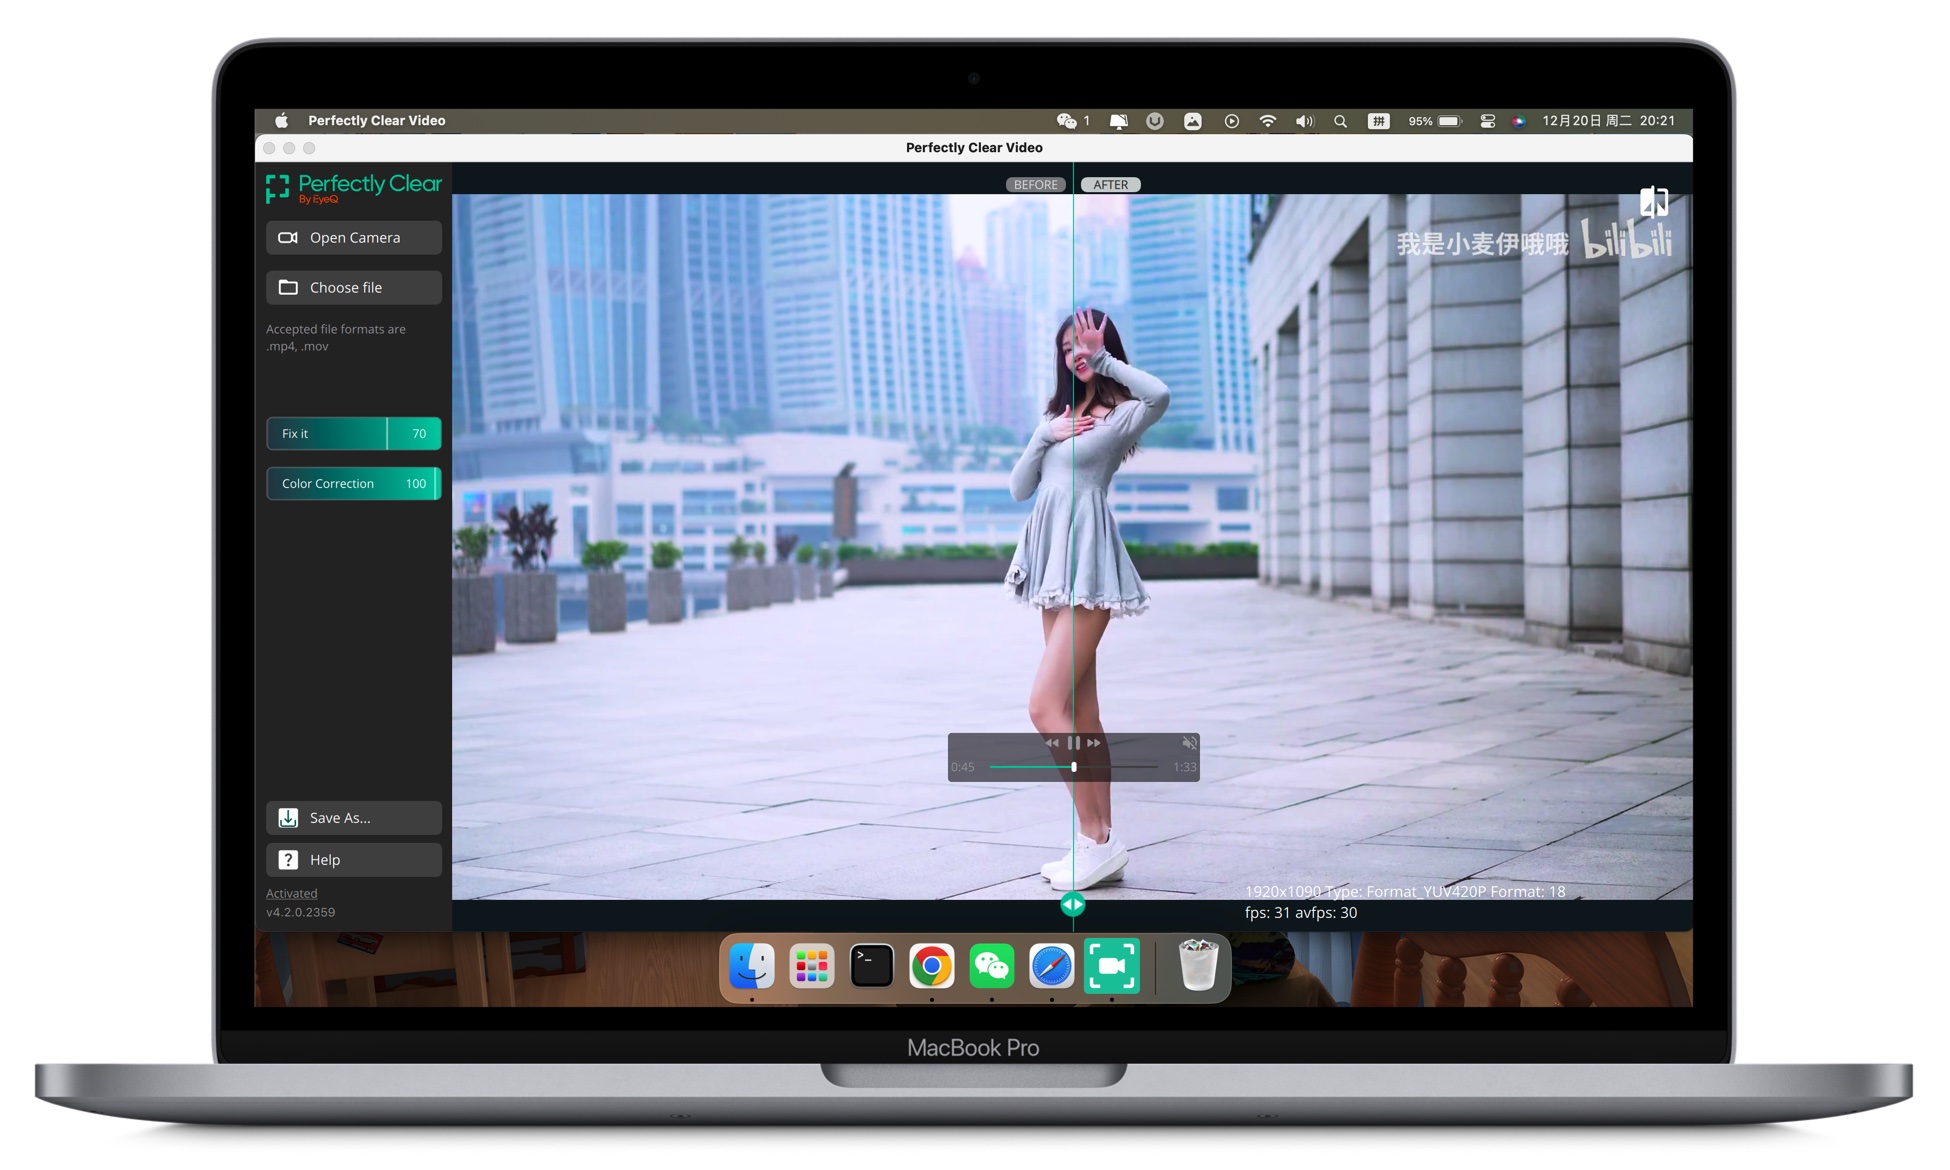The width and height of the screenshot is (1950, 1170).
Task: Click the video playback timeline scrubber
Action: (x=1072, y=767)
